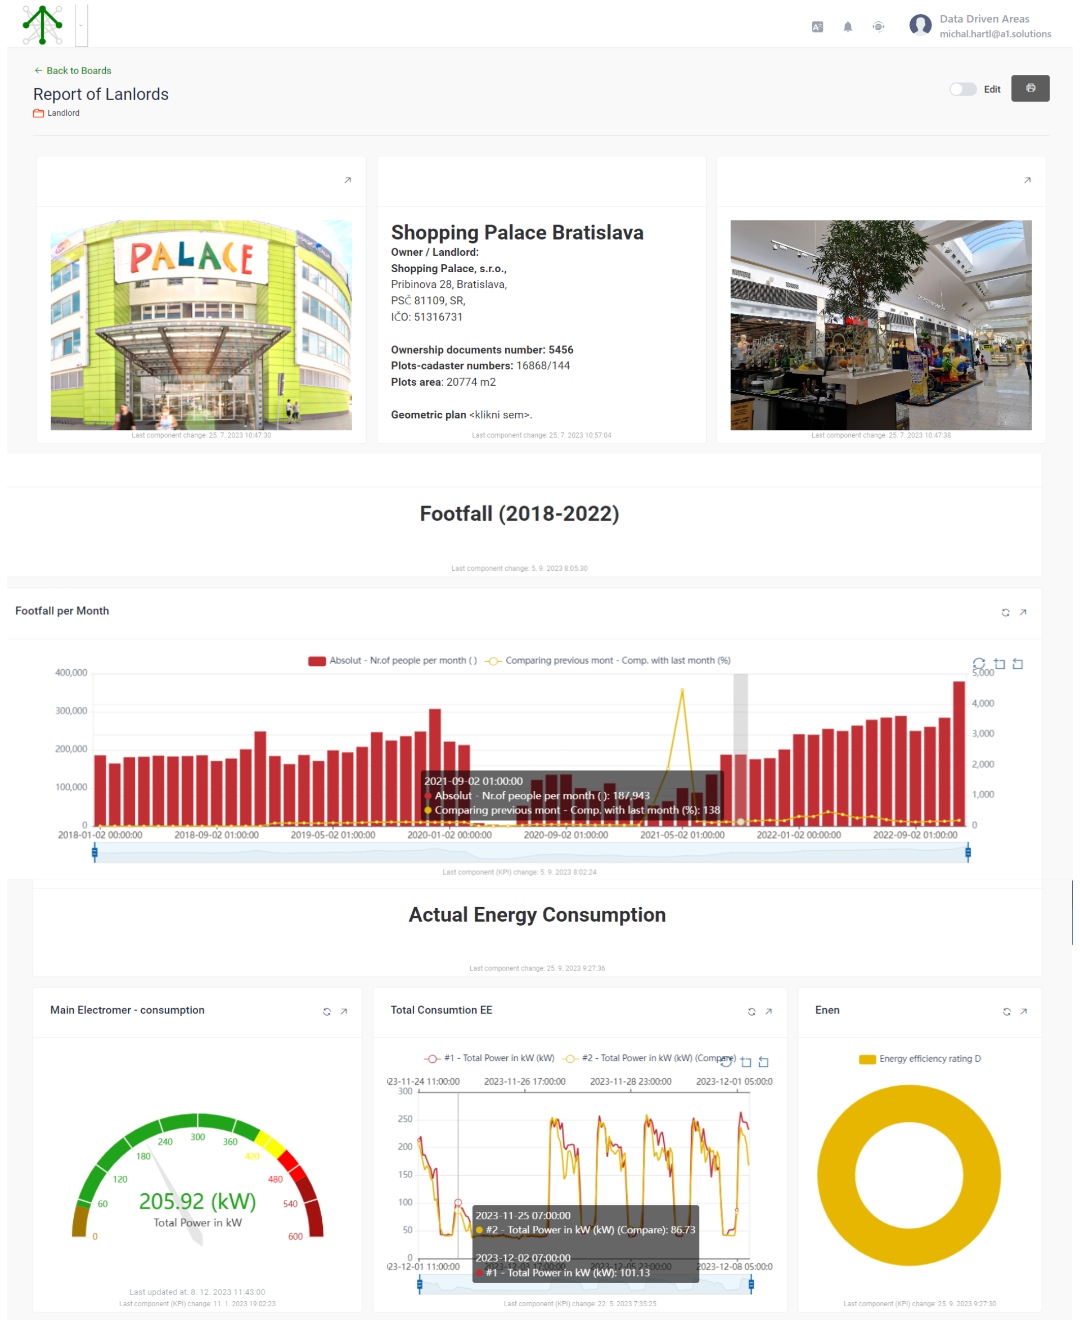Expand the Enen widget
Image resolution: width=1080 pixels, height=1322 pixels.
pos(1024,1012)
